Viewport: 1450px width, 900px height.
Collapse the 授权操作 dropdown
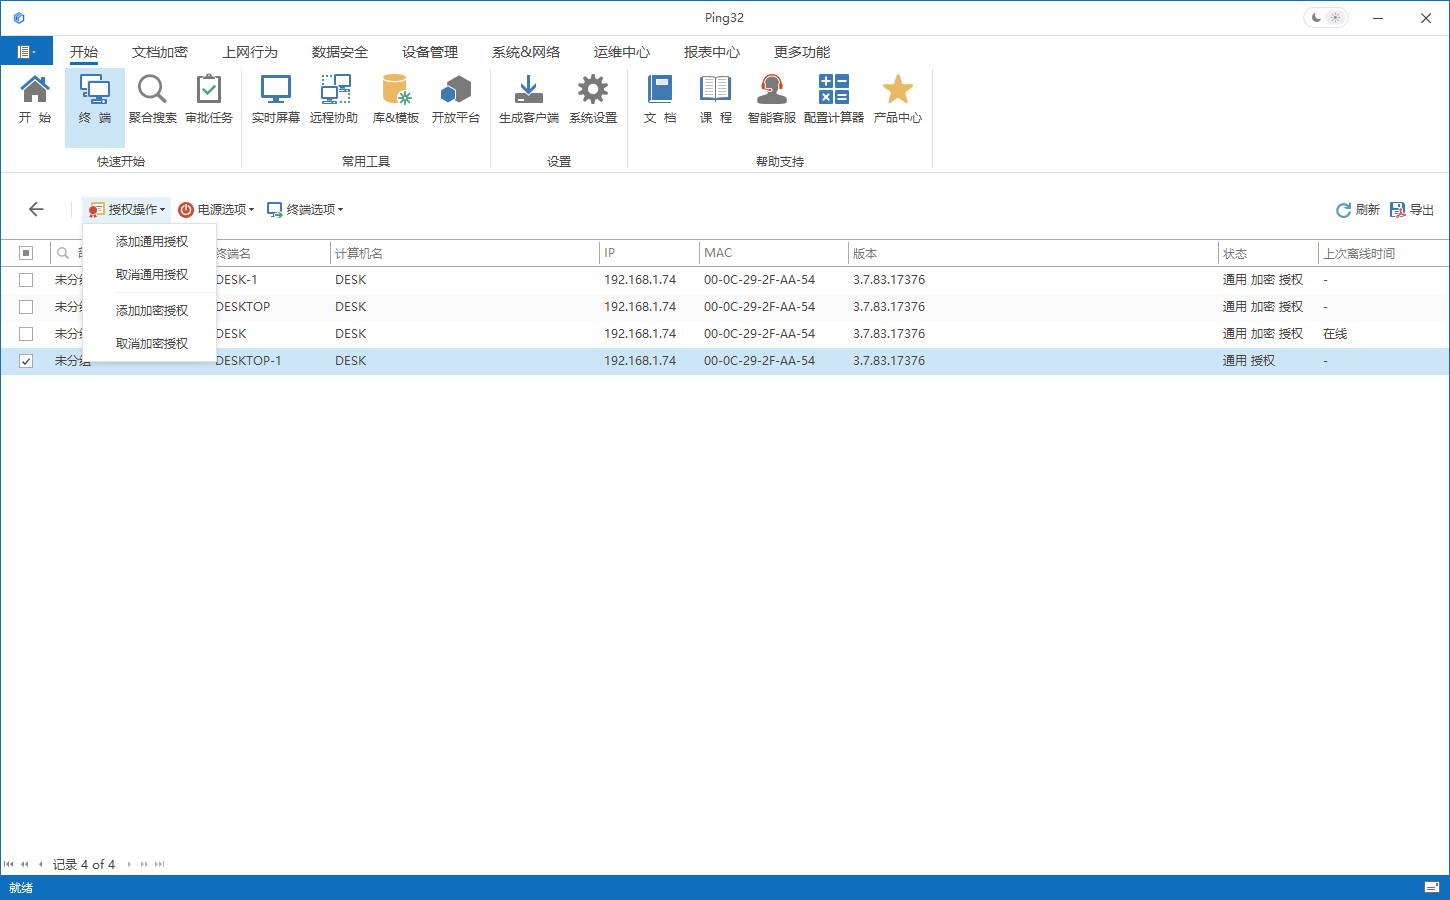point(127,209)
